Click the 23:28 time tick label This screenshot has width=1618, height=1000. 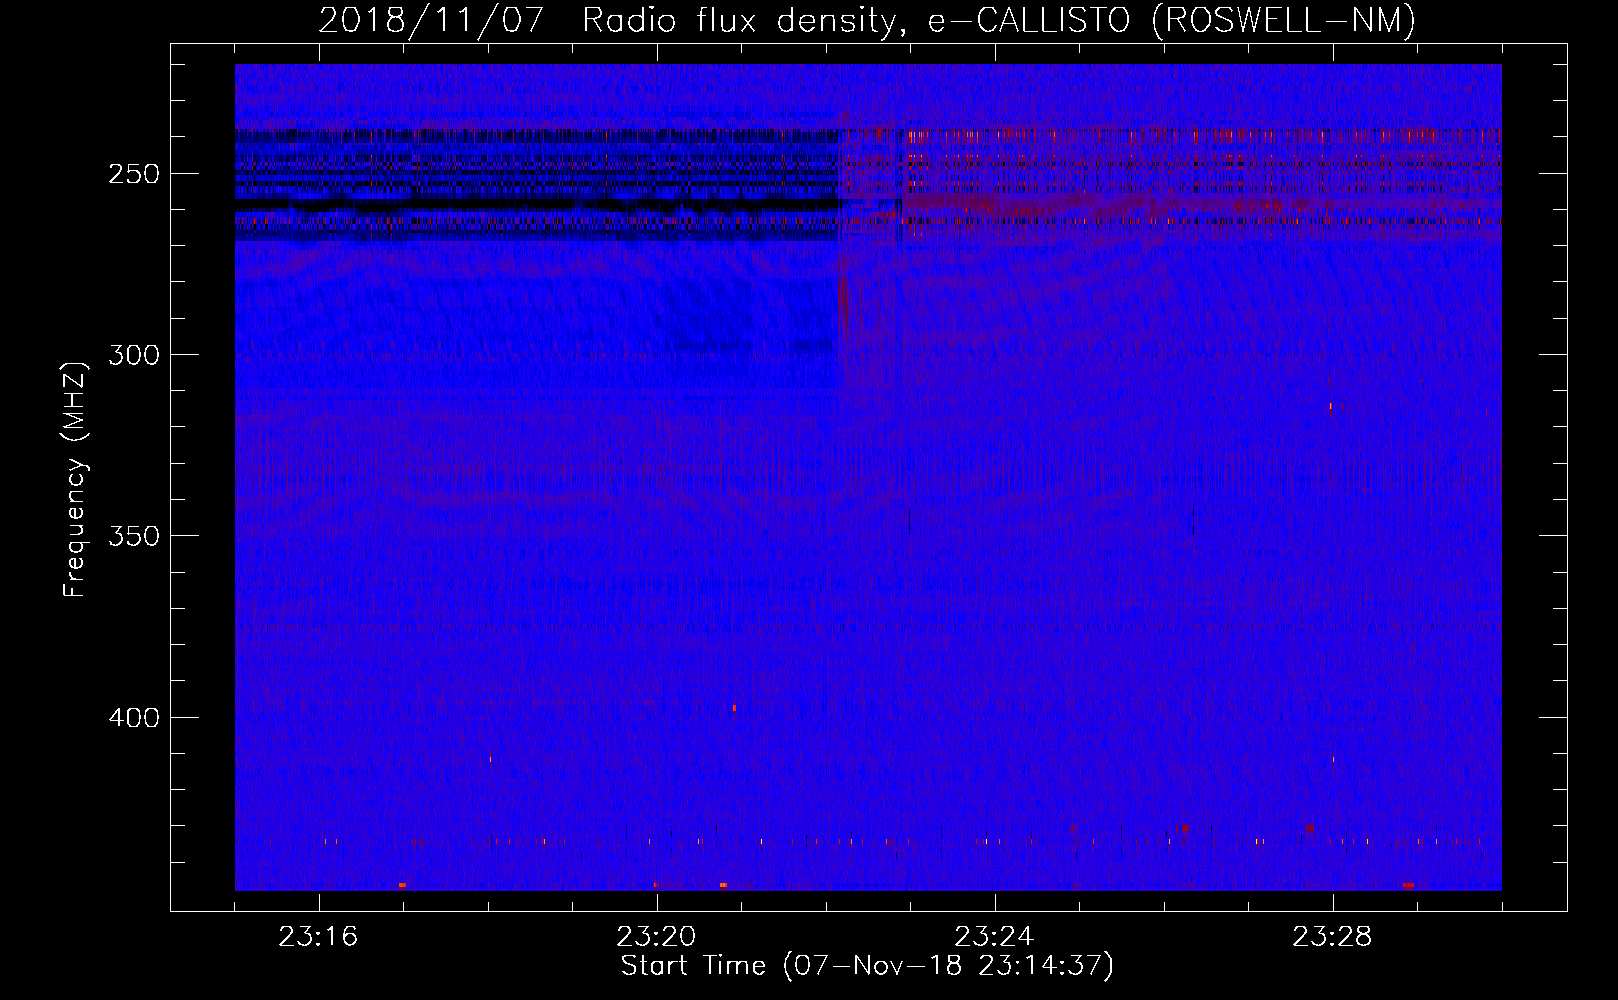(1332, 937)
